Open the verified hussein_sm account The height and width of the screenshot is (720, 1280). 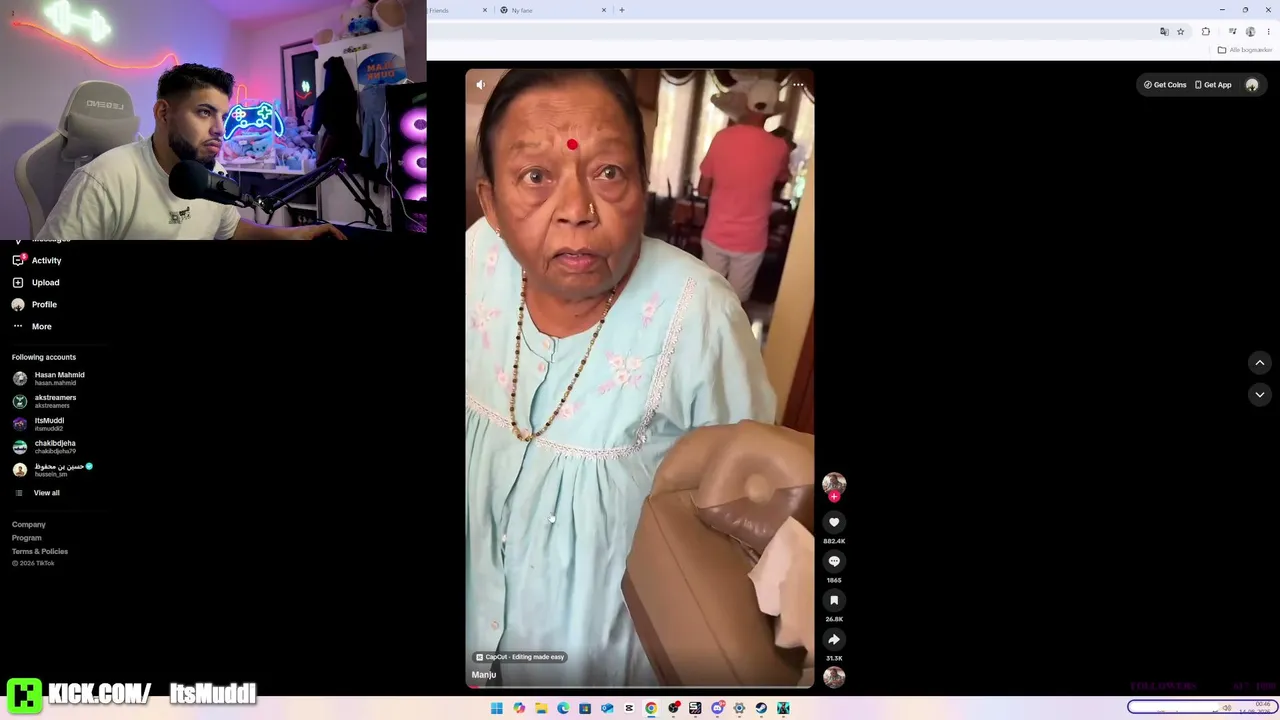pyautogui.click(x=53, y=469)
